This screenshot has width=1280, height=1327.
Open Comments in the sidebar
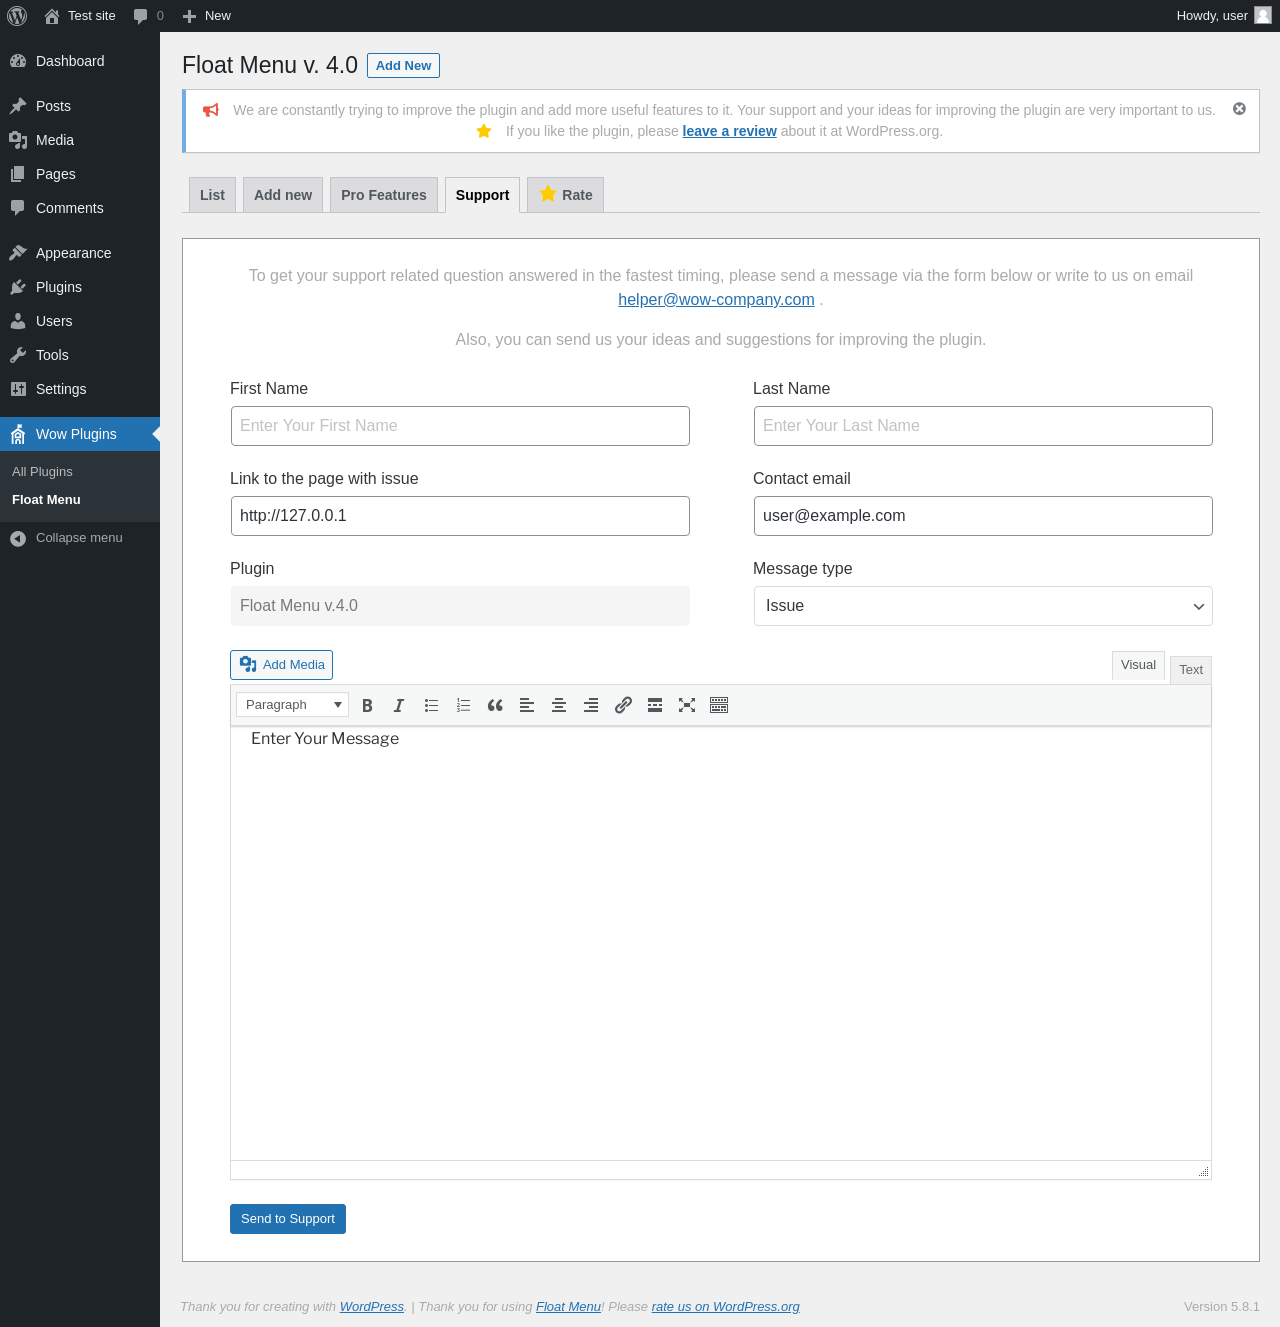pyautogui.click(x=80, y=208)
